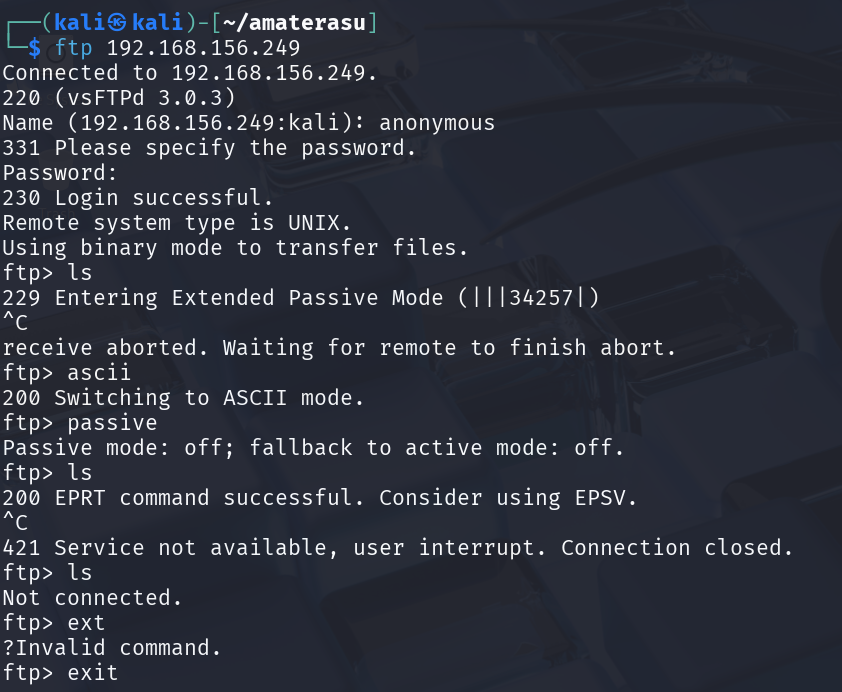
Task: Click the blue dollar sign prompt symbol
Action: [34, 48]
